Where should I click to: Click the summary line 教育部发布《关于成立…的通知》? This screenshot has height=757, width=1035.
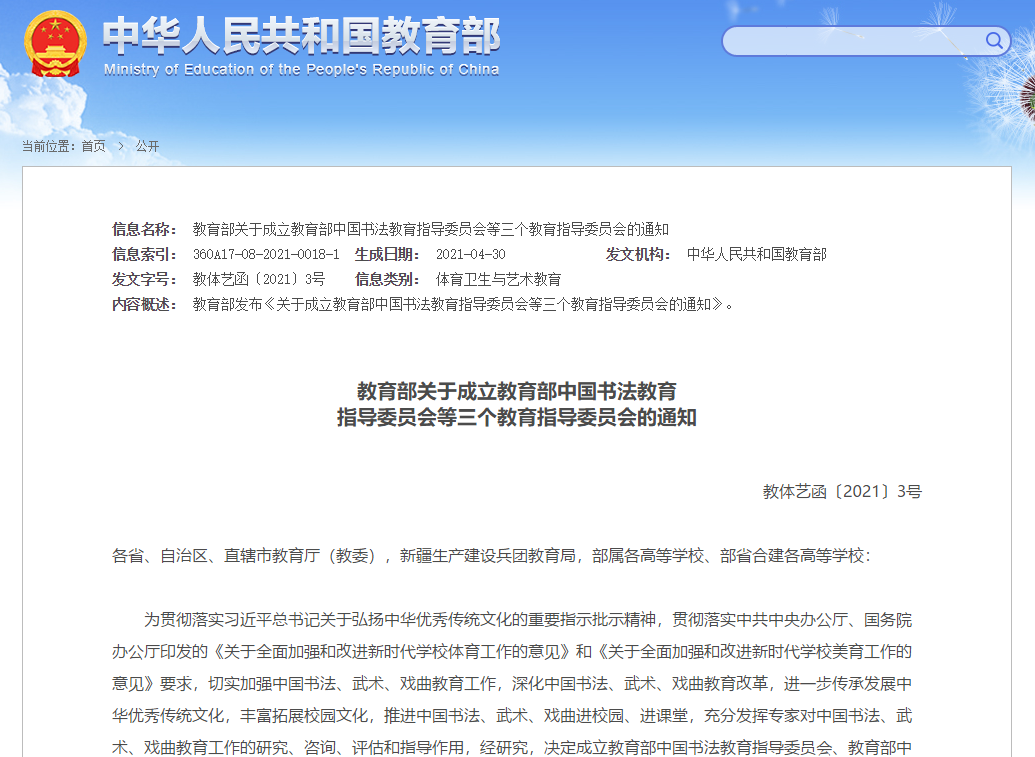pos(463,304)
